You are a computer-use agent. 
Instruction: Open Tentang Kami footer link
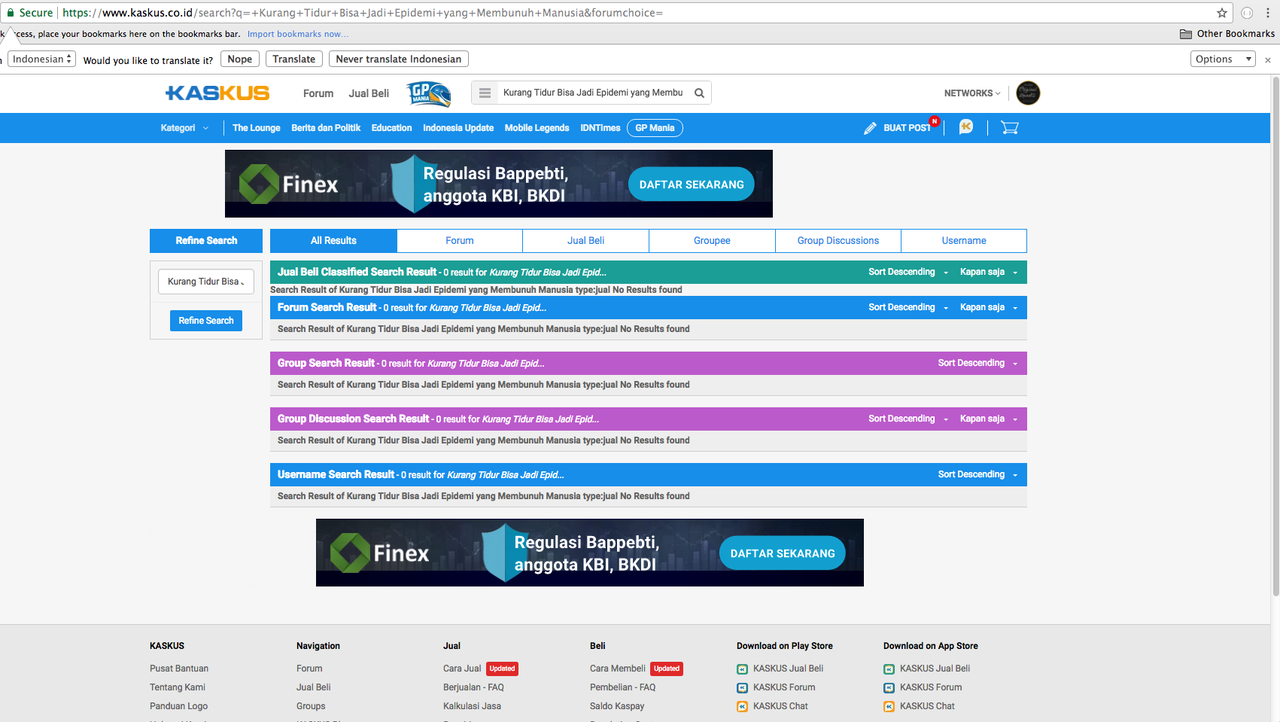(178, 688)
